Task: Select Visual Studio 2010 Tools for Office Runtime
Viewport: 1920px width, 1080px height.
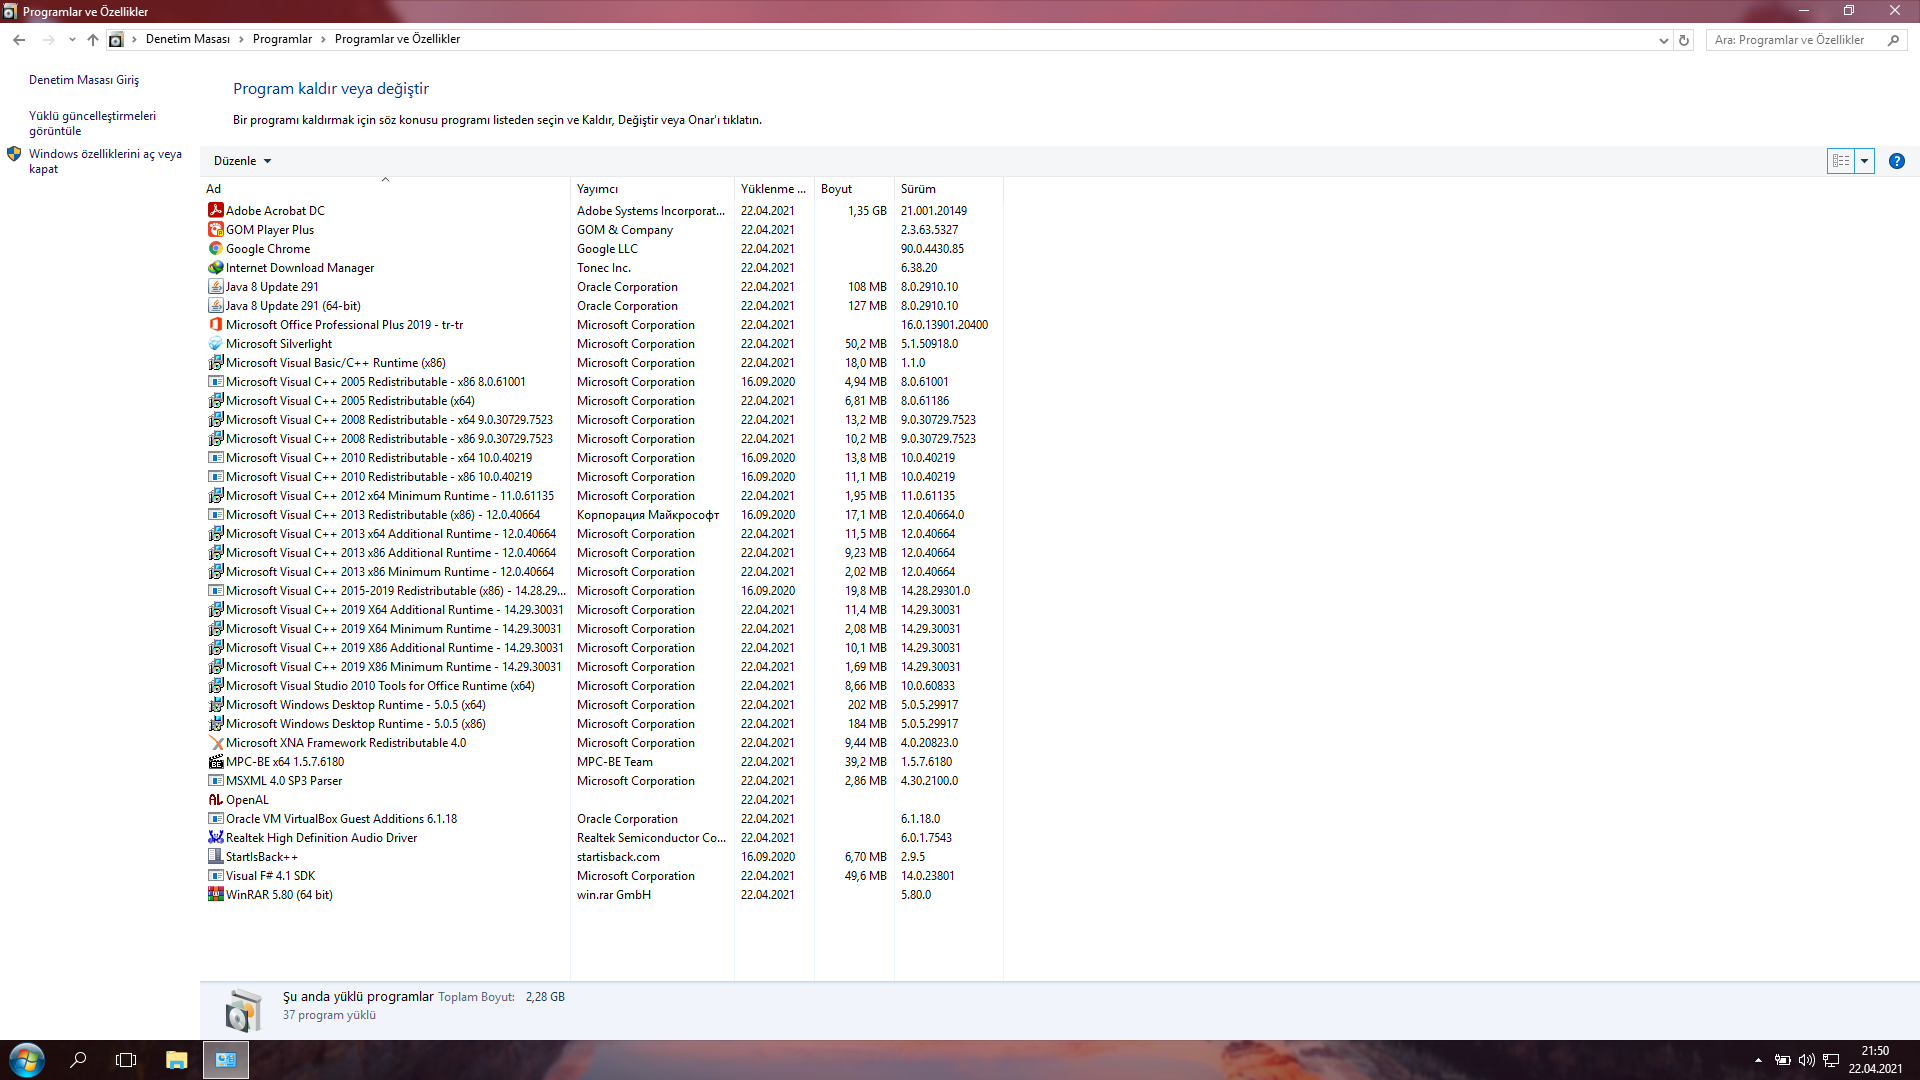Action: click(602, 685)
